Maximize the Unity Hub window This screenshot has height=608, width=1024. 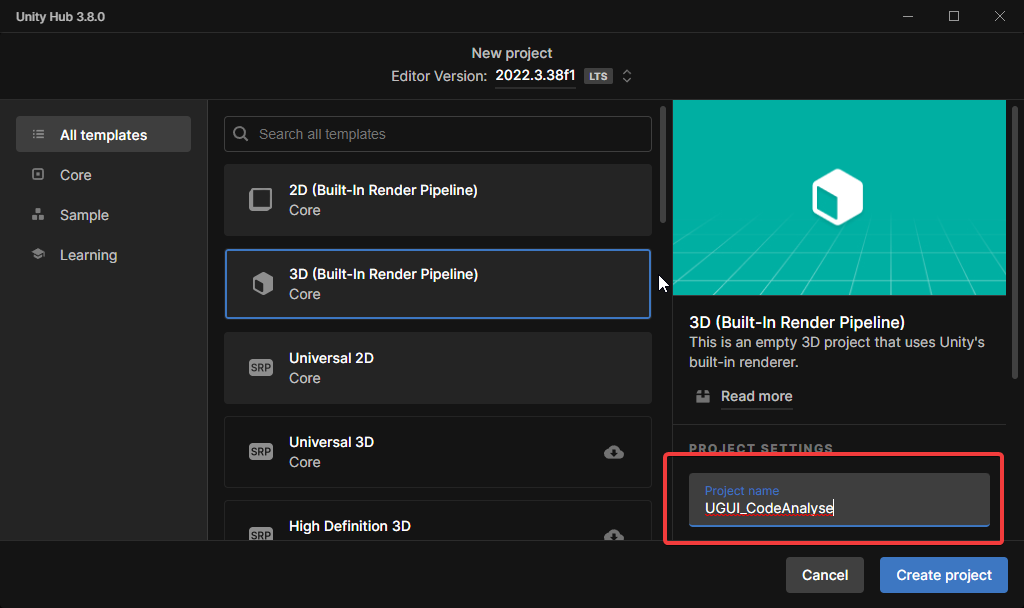[x=954, y=16]
